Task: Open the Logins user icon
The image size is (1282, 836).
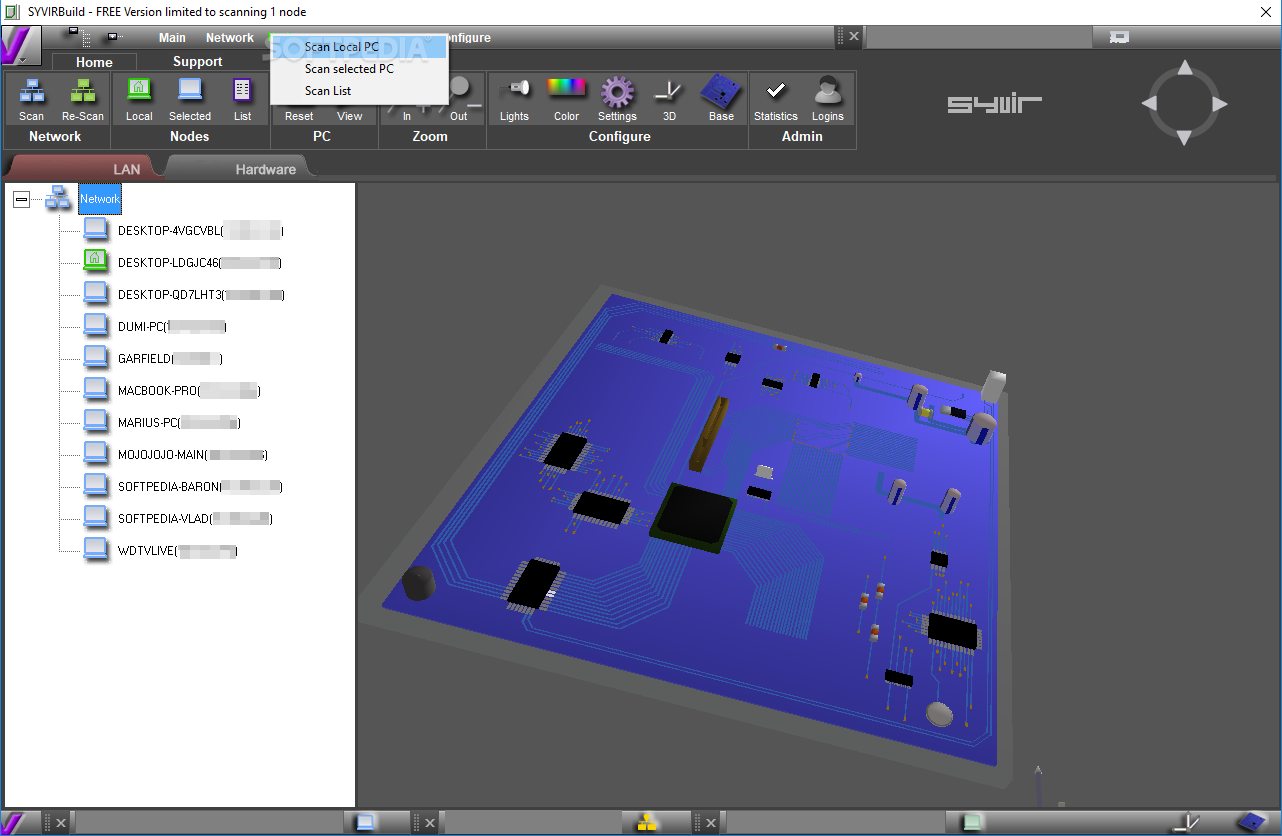Action: tap(827, 98)
